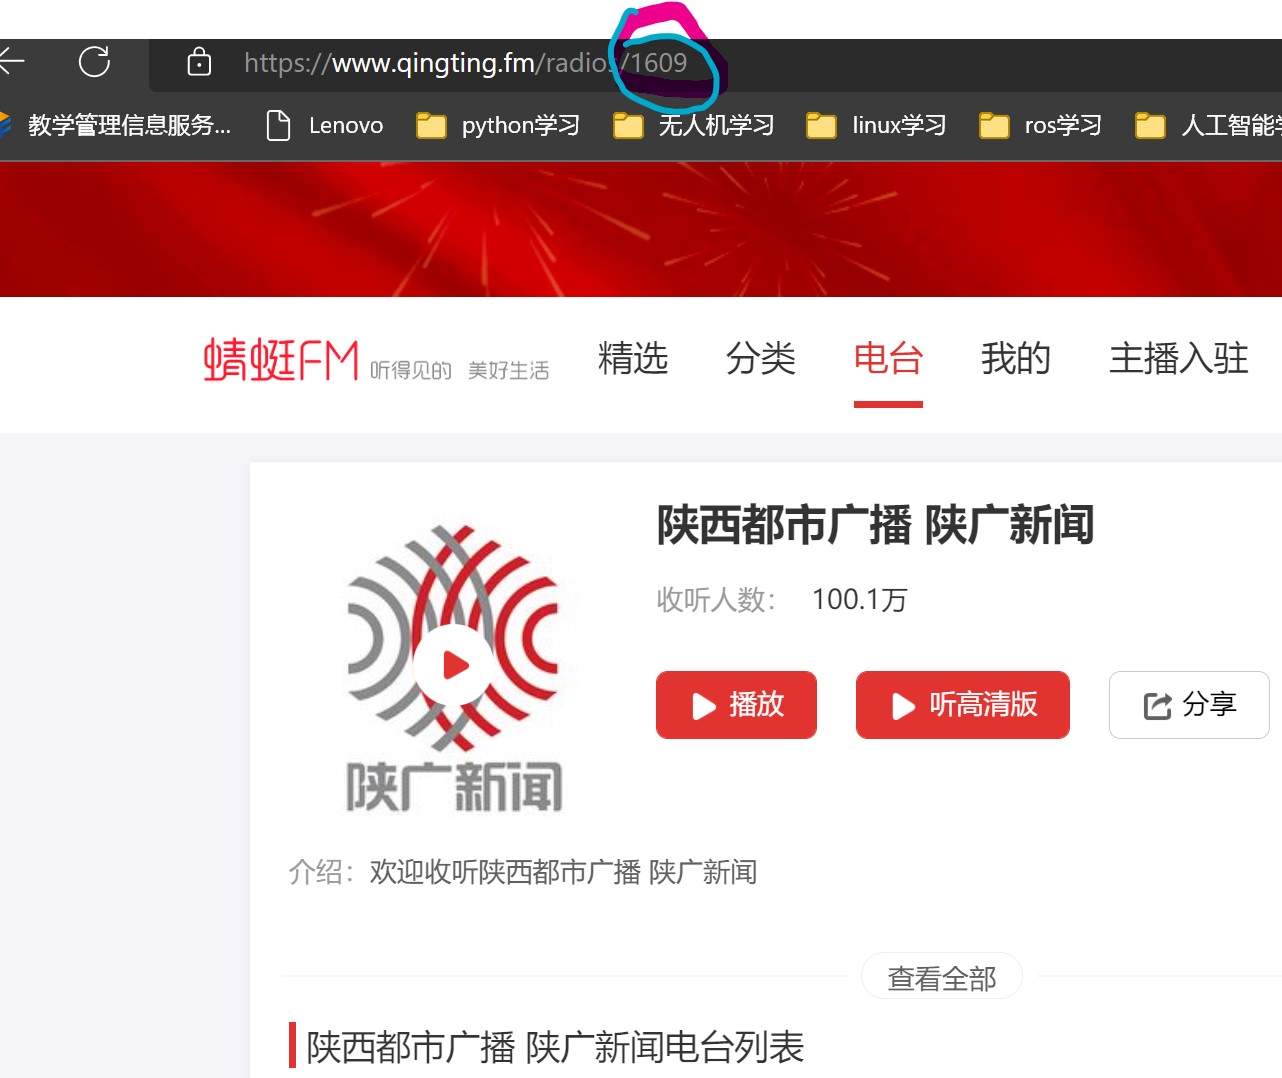Click the 听高清版 button
1282x1078 pixels.
[963, 705]
